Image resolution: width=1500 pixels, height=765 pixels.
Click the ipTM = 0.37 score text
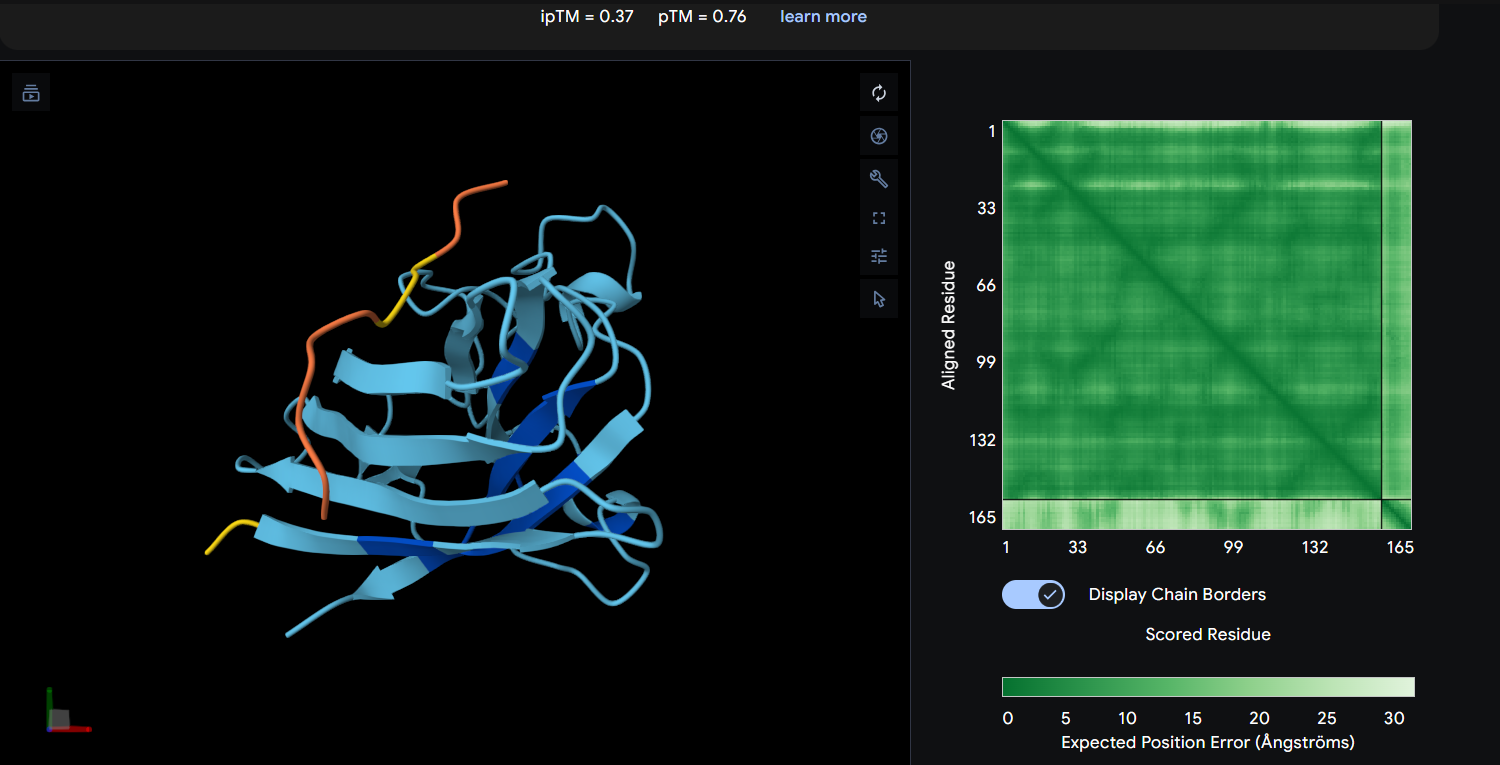pyautogui.click(x=587, y=16)
